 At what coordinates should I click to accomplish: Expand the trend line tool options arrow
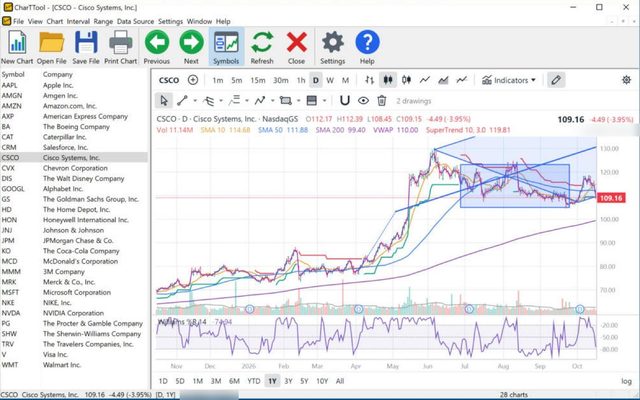point(195,101)
